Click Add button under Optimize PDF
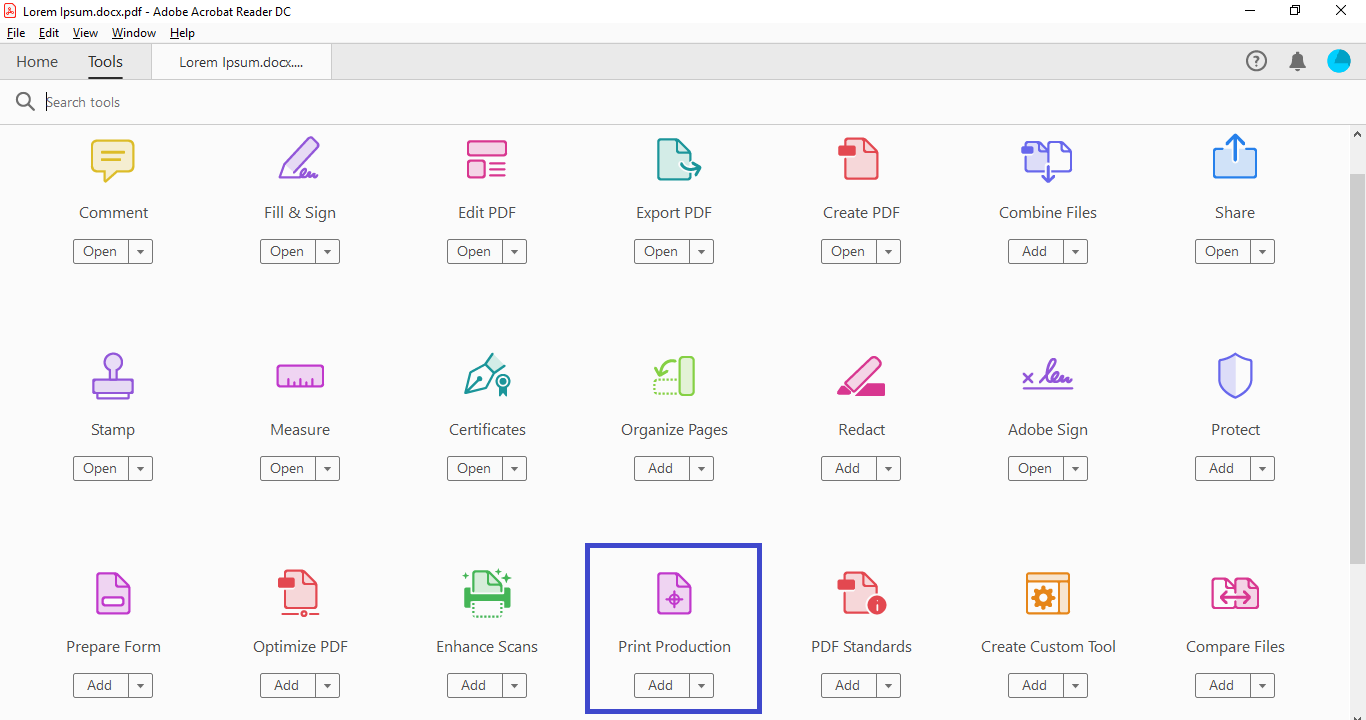 click(287, 686)
